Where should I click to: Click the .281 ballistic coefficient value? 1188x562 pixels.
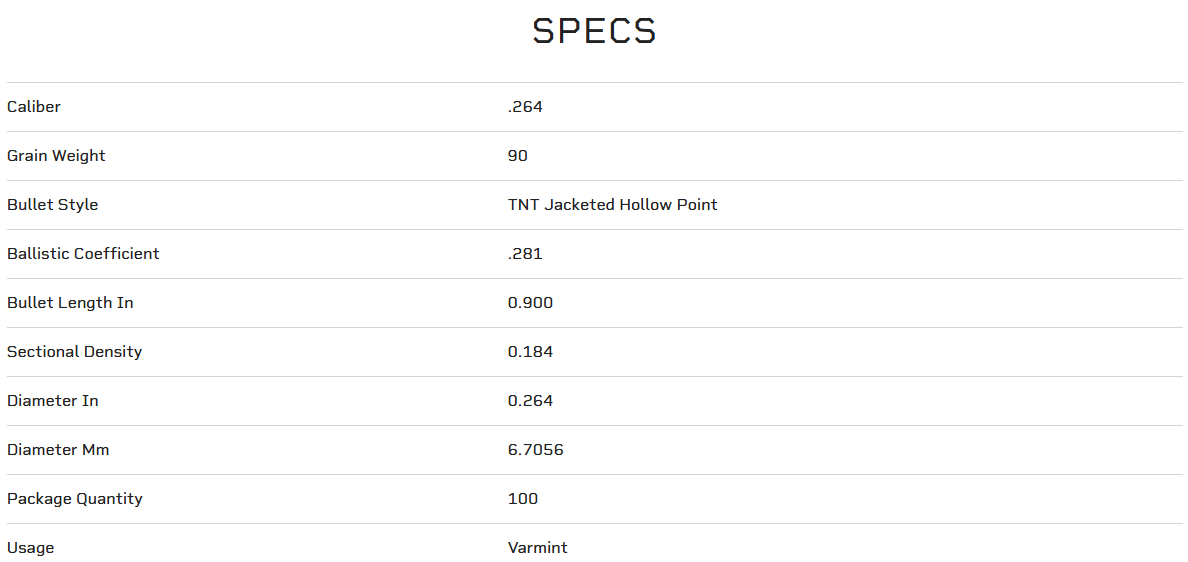pos(525,254)
